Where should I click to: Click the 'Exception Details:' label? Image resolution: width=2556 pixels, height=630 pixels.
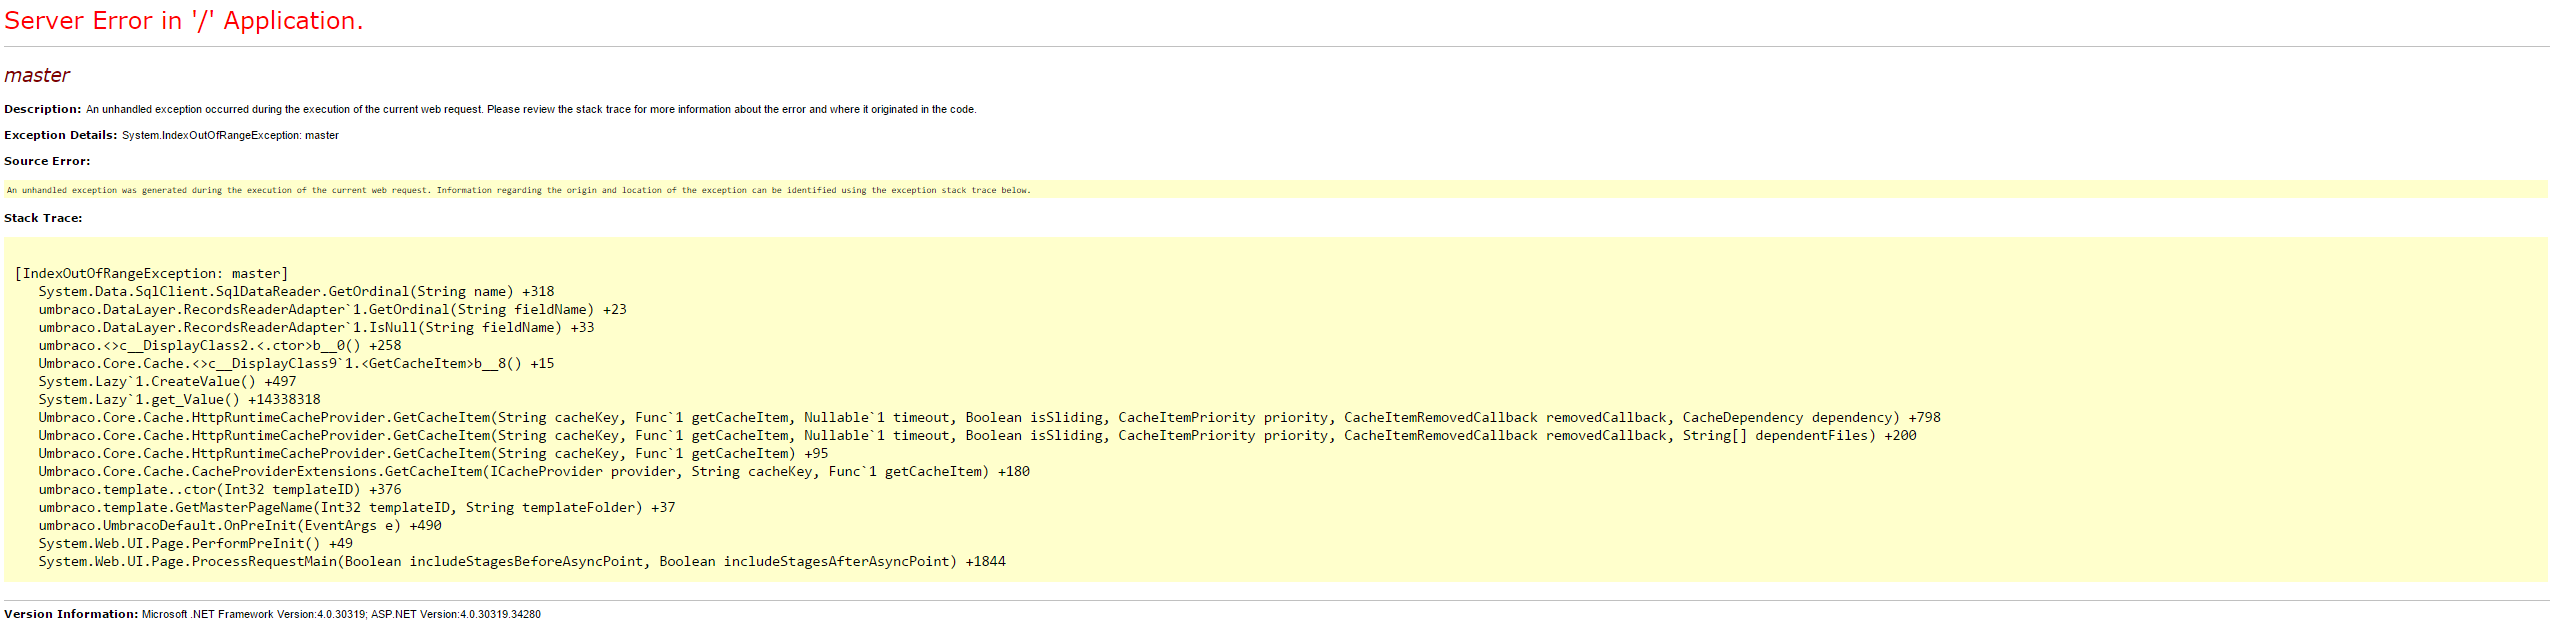[60, 135]
